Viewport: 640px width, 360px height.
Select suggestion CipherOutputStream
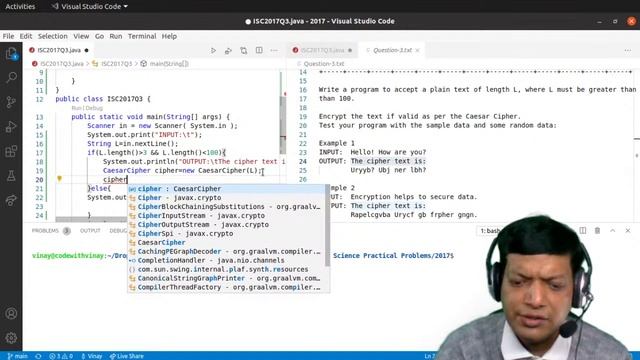(x=226, y=224)
